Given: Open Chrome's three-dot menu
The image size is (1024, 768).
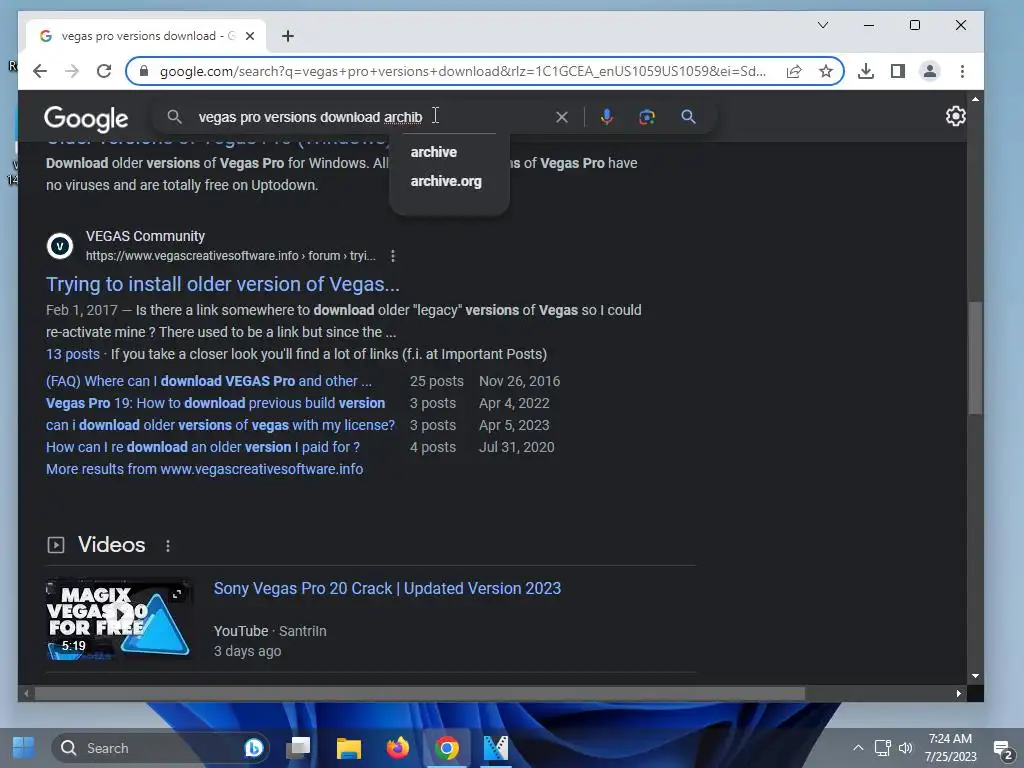Looking at the screenshot, I should [962, 71].
